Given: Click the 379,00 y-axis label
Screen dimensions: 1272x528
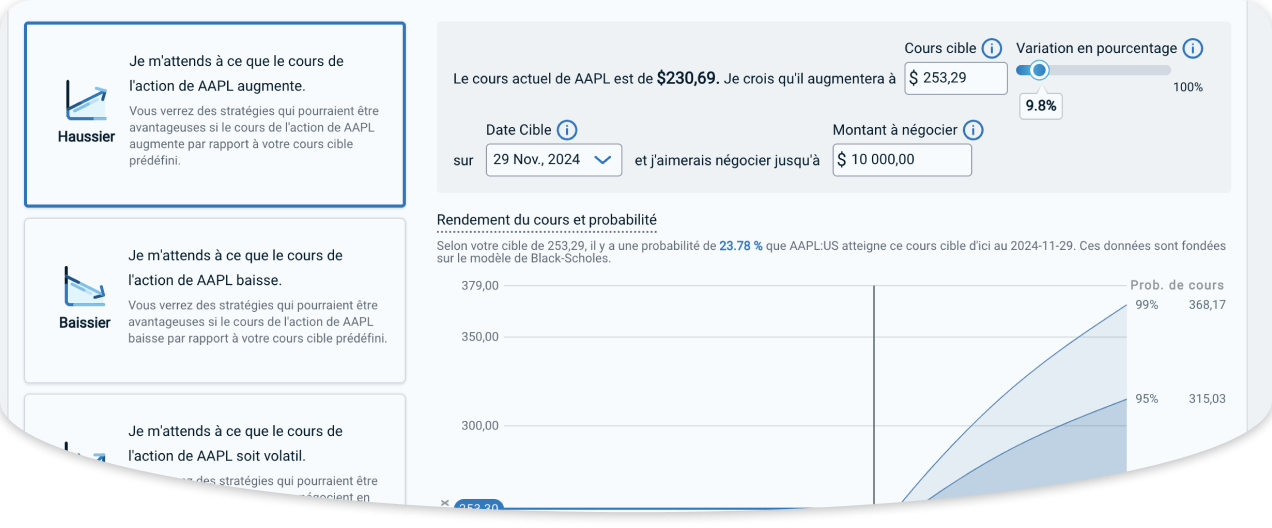Looking at the screenshot, I should (x=479, y=286).
